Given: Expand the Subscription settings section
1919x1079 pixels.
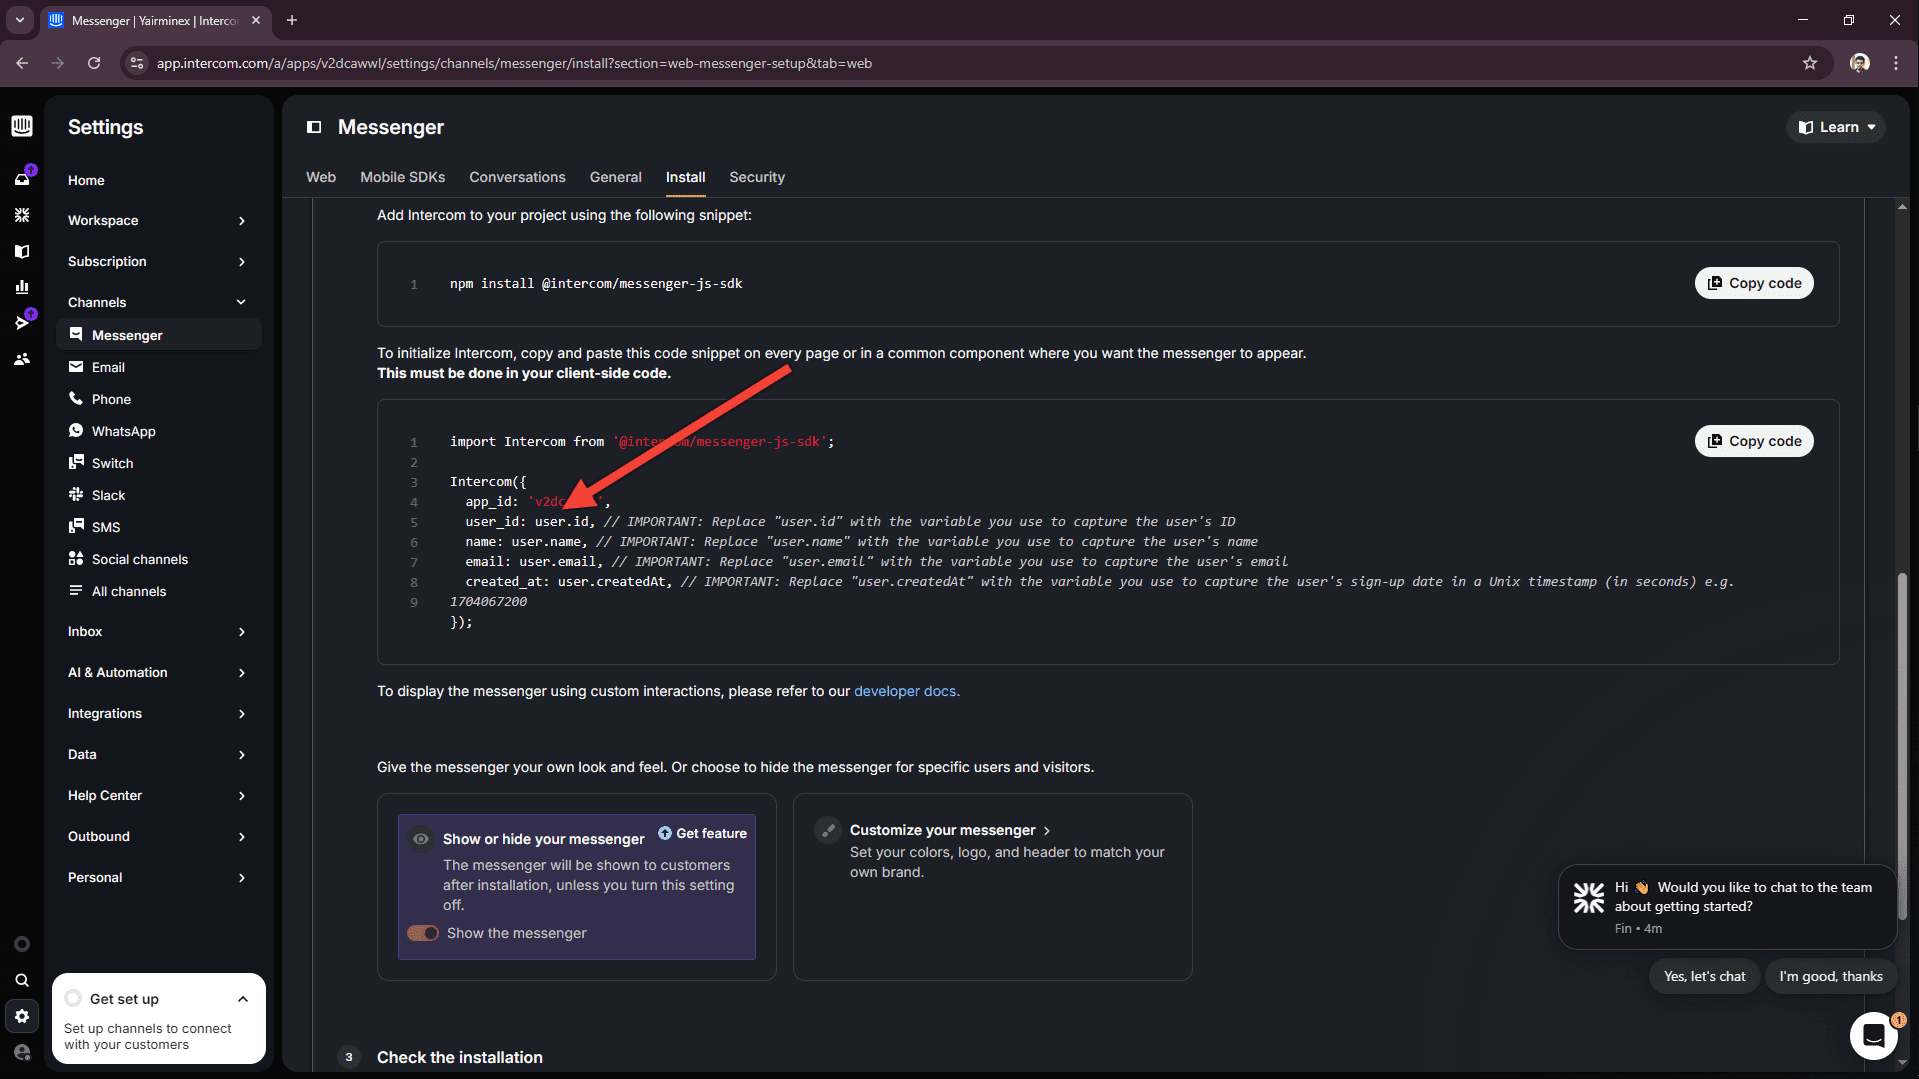Looking at the screenshot, I should pyautogui.click(x=158, y=261).
